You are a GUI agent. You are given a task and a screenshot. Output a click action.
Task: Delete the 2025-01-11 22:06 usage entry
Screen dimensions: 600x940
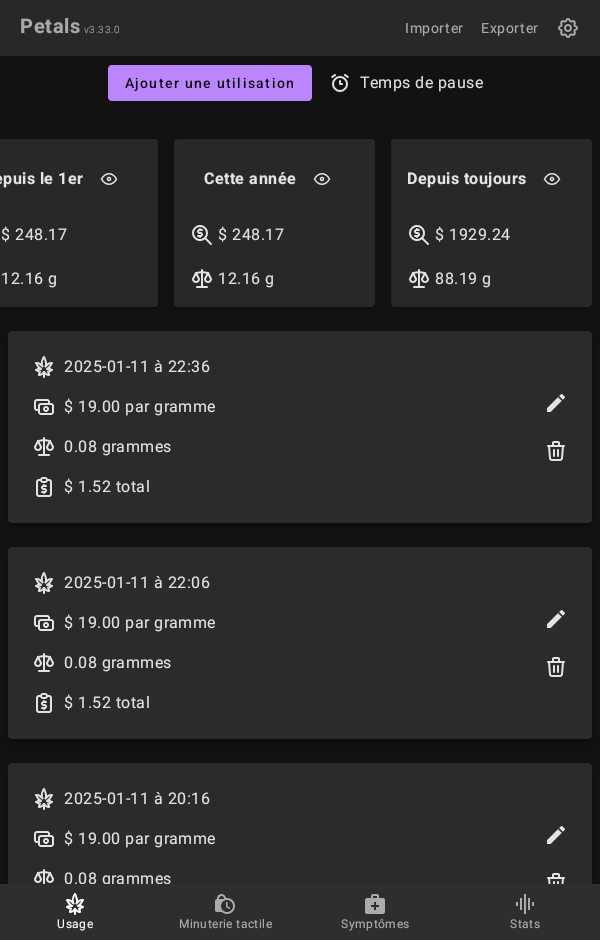point(556,667)
